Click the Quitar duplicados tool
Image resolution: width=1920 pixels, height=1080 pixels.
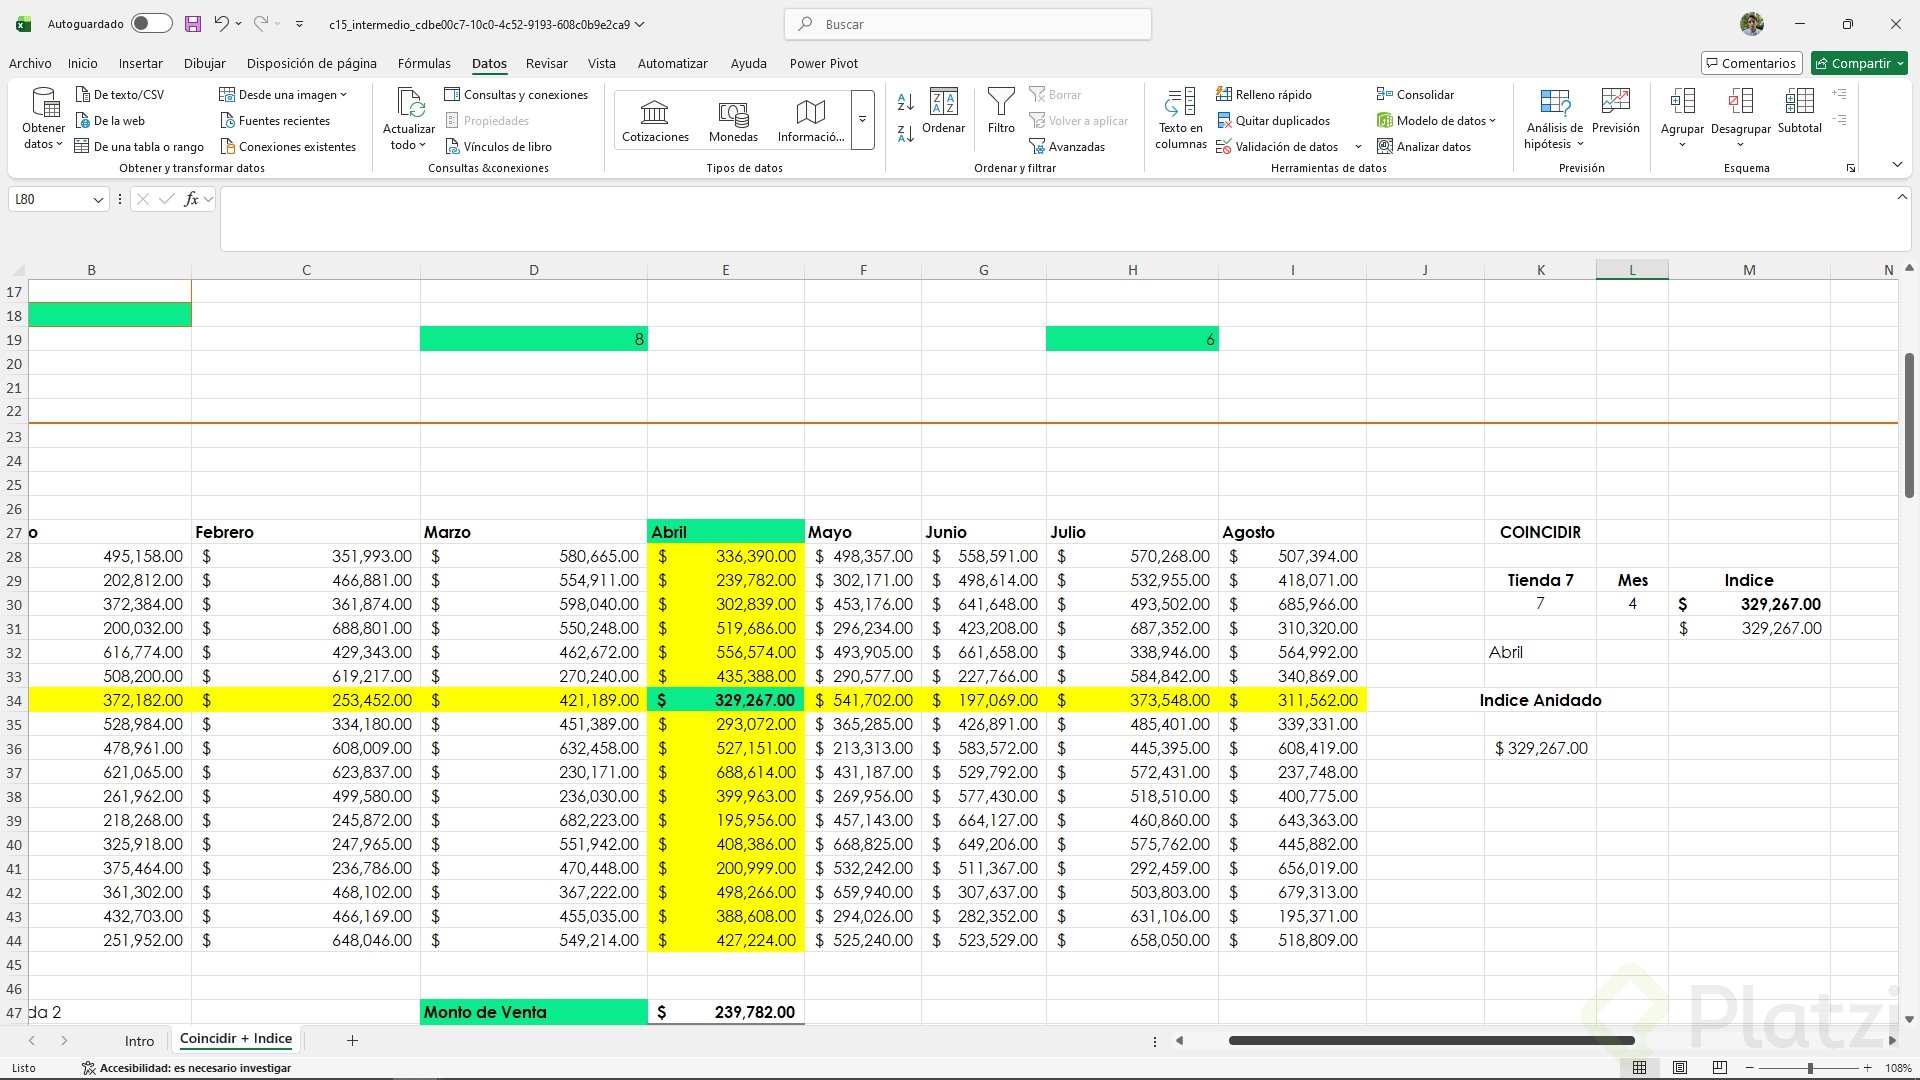[x=1273, y=121]
